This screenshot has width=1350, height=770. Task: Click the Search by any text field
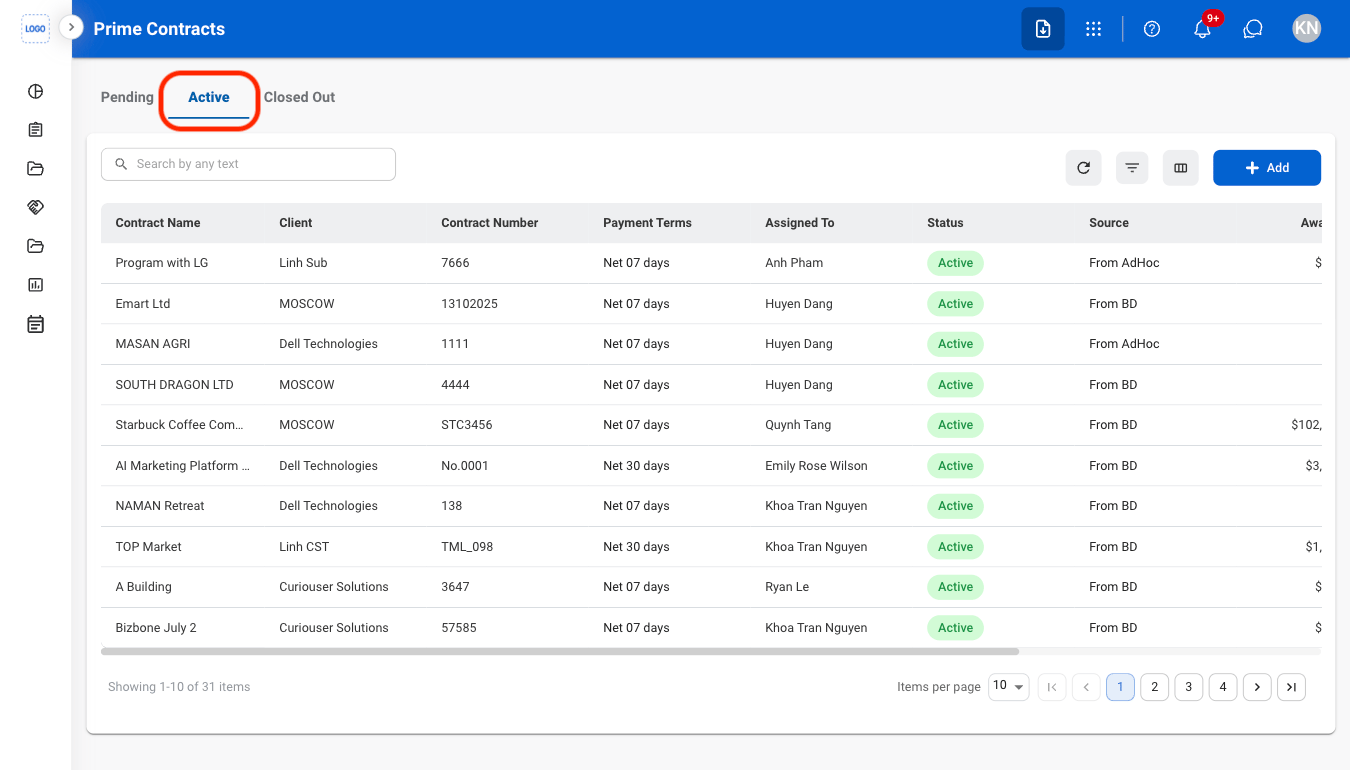tap(248, 164)
